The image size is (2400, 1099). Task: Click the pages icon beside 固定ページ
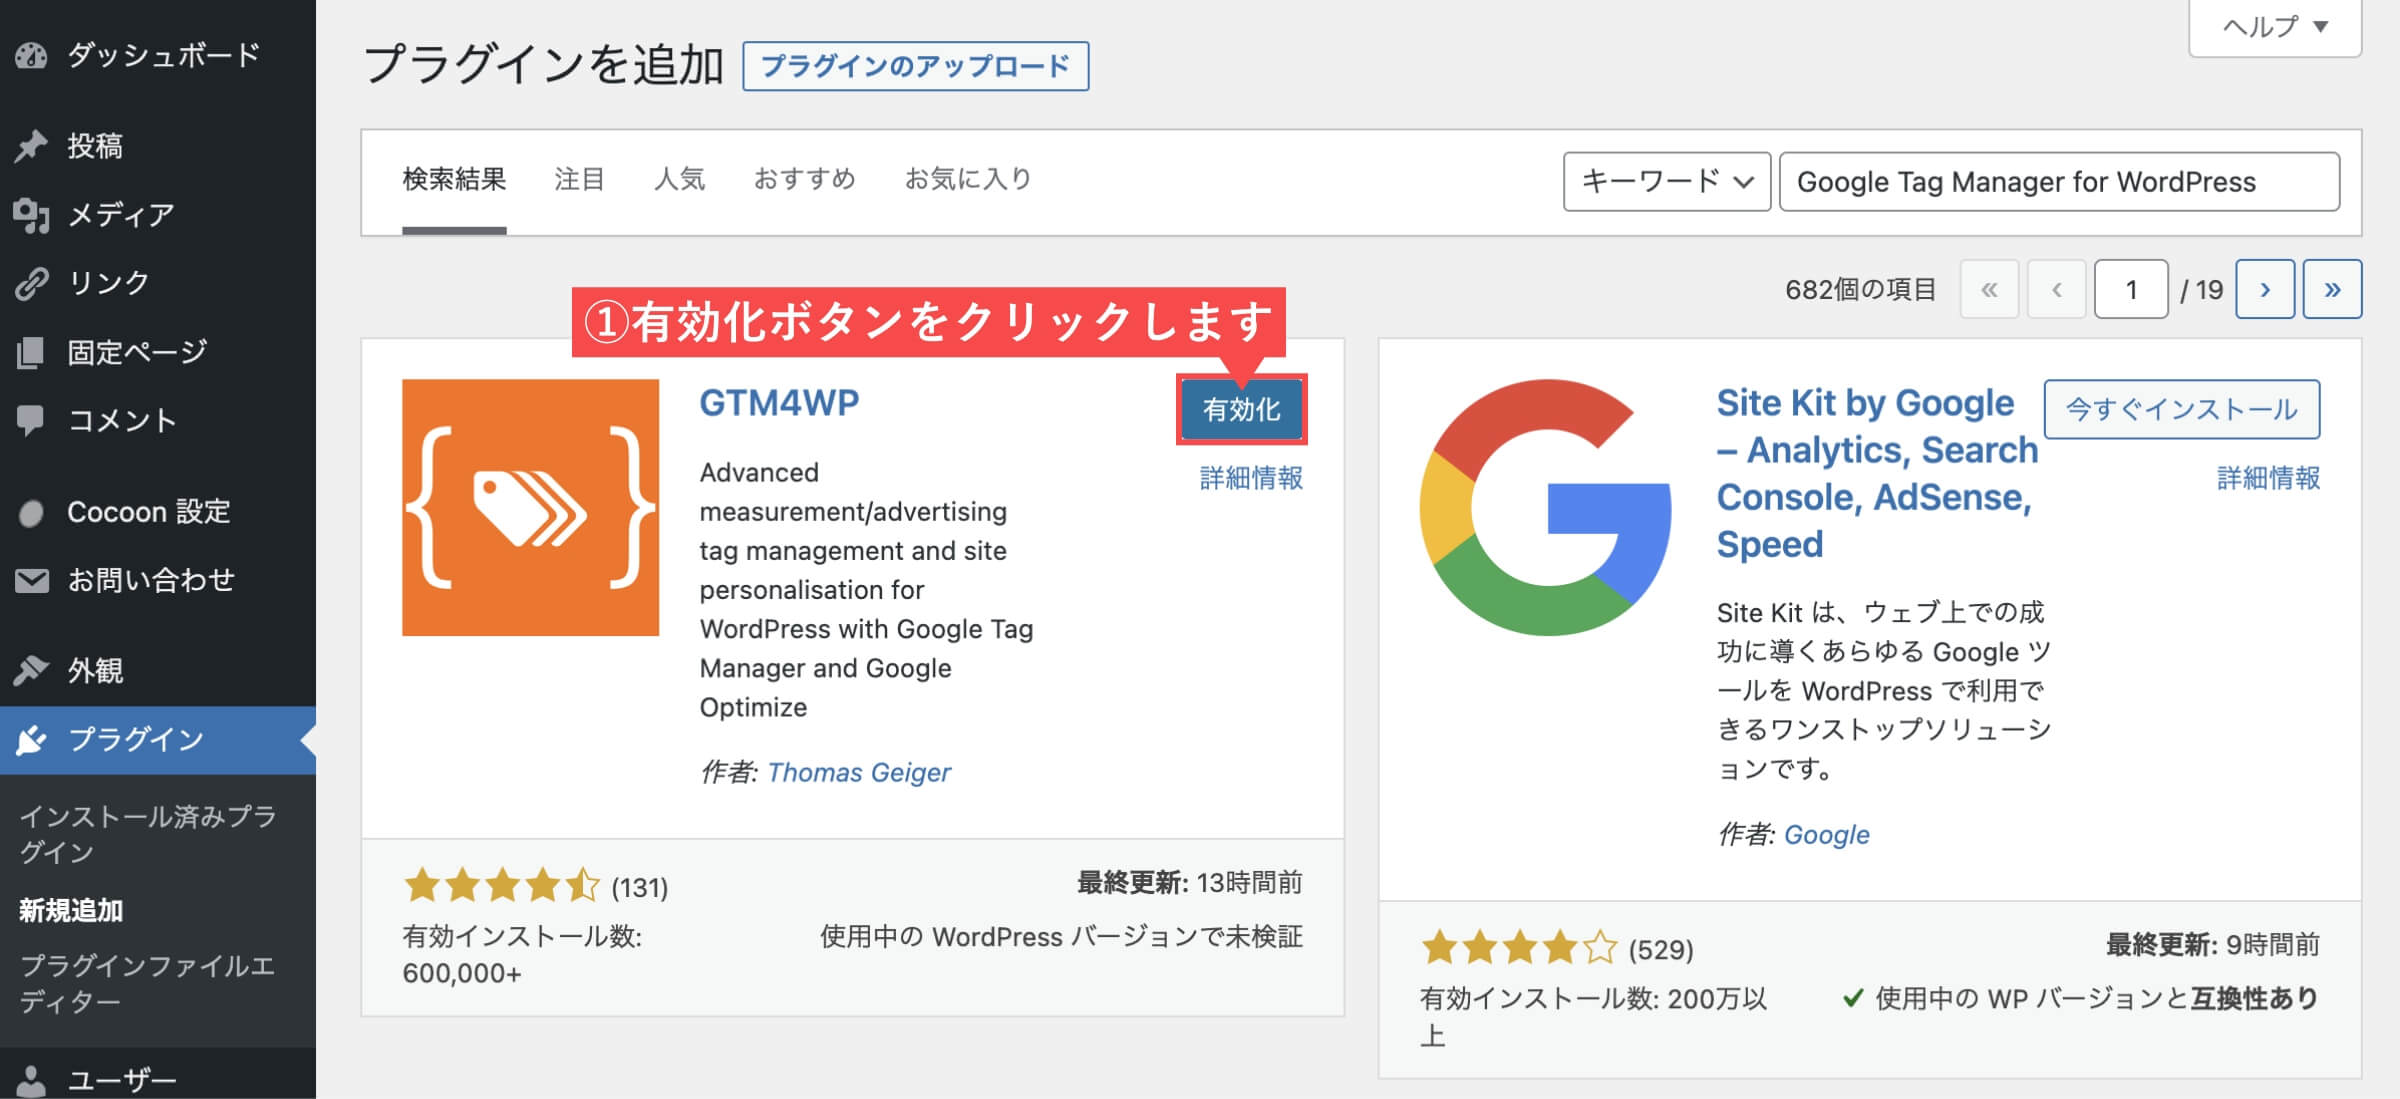click(x=31, y=352)
